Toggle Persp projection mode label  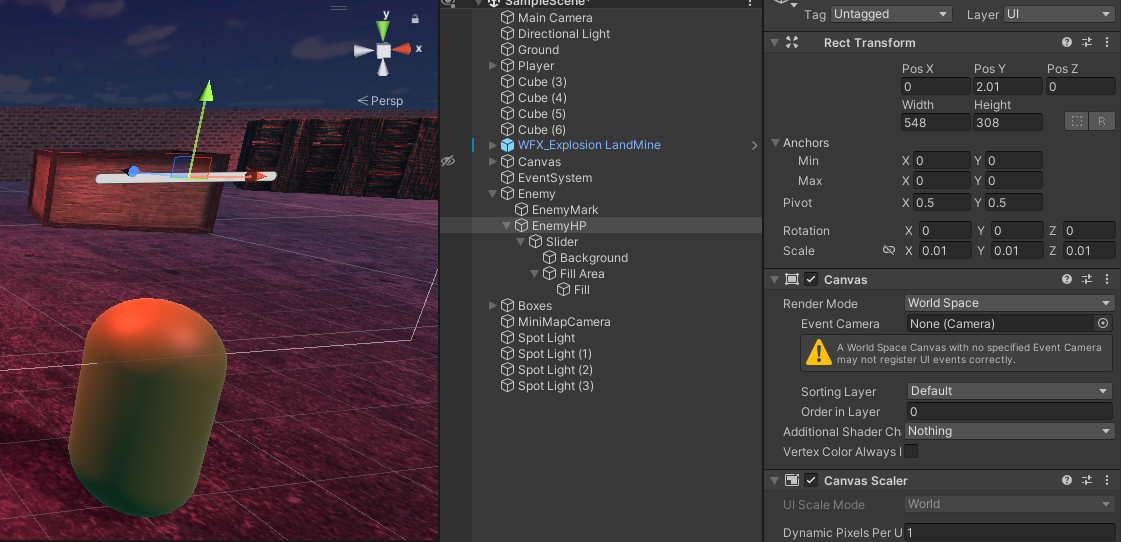[x=380, y=101]
